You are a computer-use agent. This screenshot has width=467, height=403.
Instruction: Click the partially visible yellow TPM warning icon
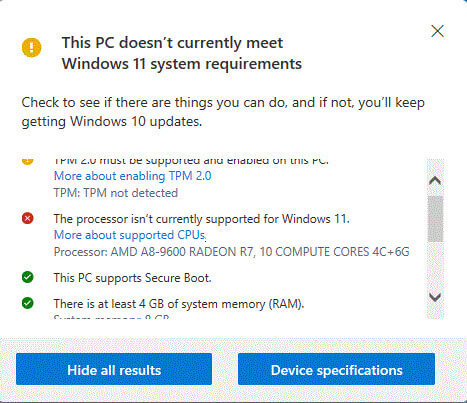28,161
